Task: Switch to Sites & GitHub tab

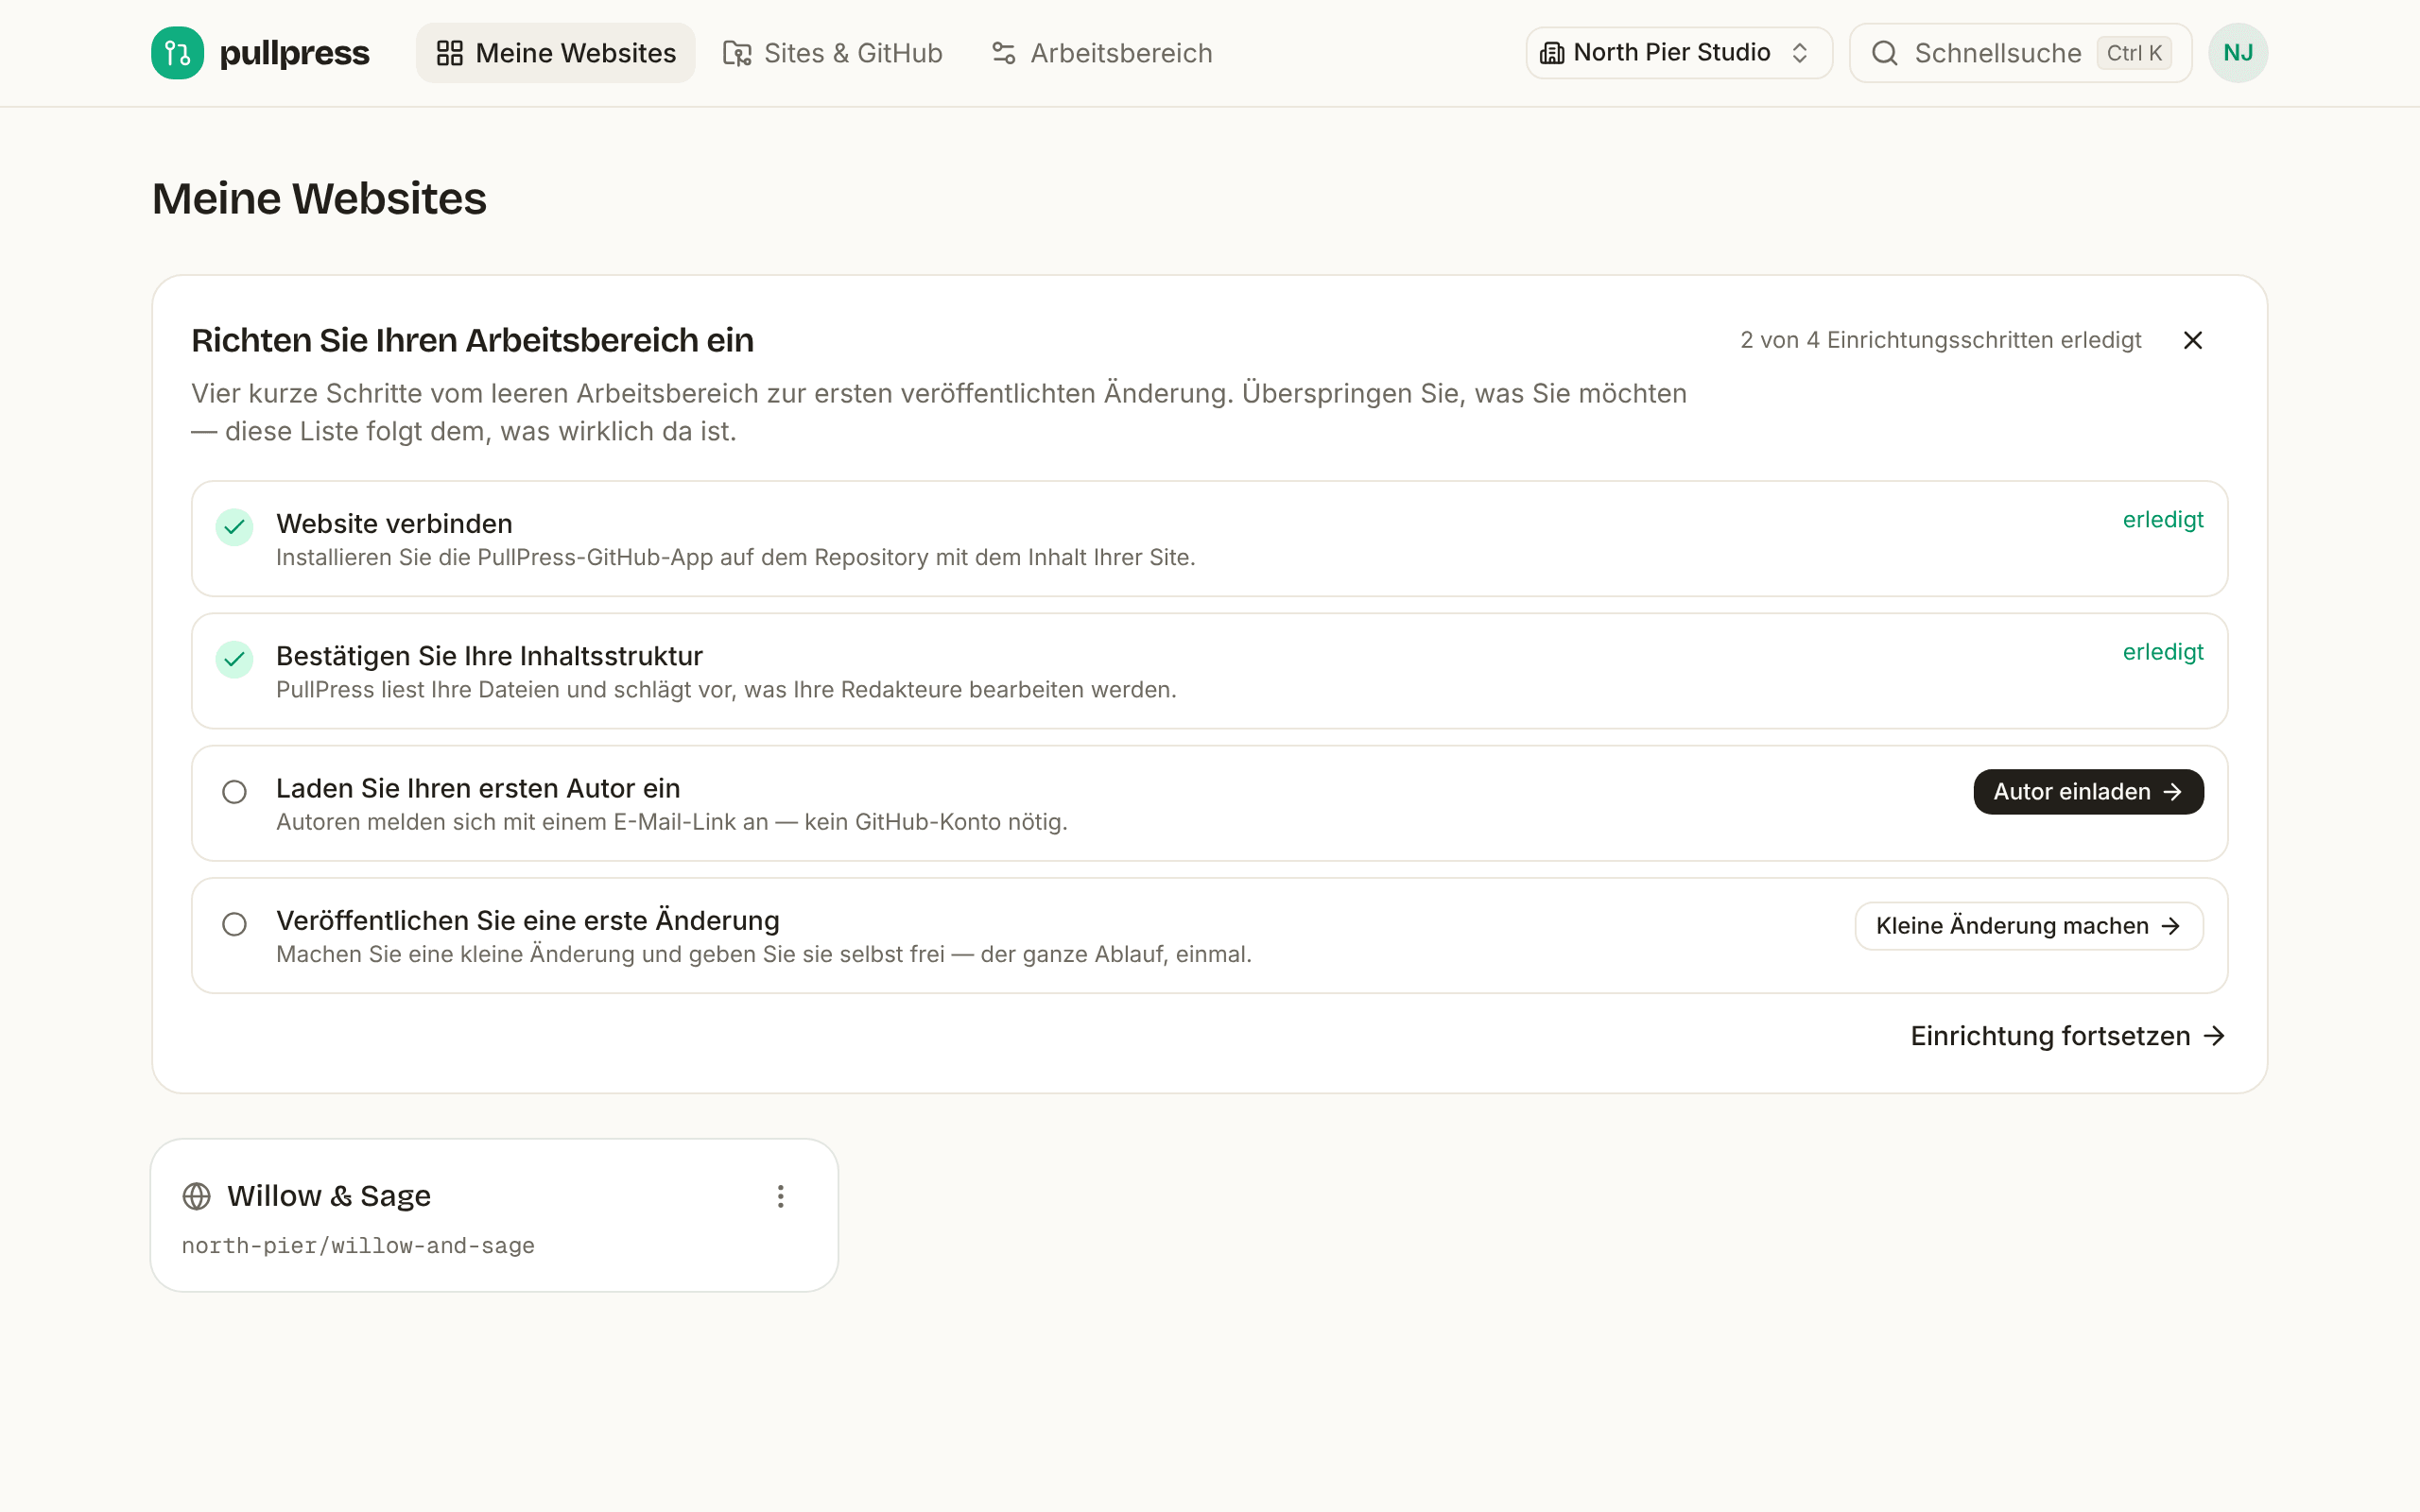Action: click(x=833, y=53)
